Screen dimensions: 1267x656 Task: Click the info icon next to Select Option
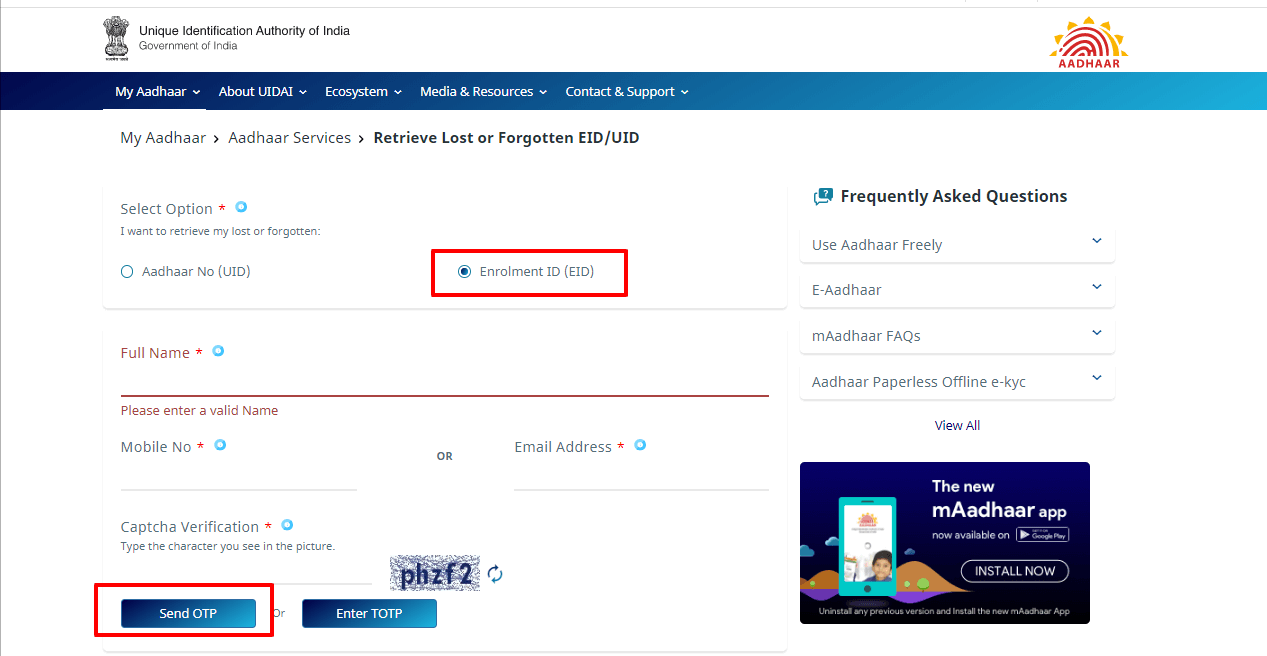[x=240, y=206]
